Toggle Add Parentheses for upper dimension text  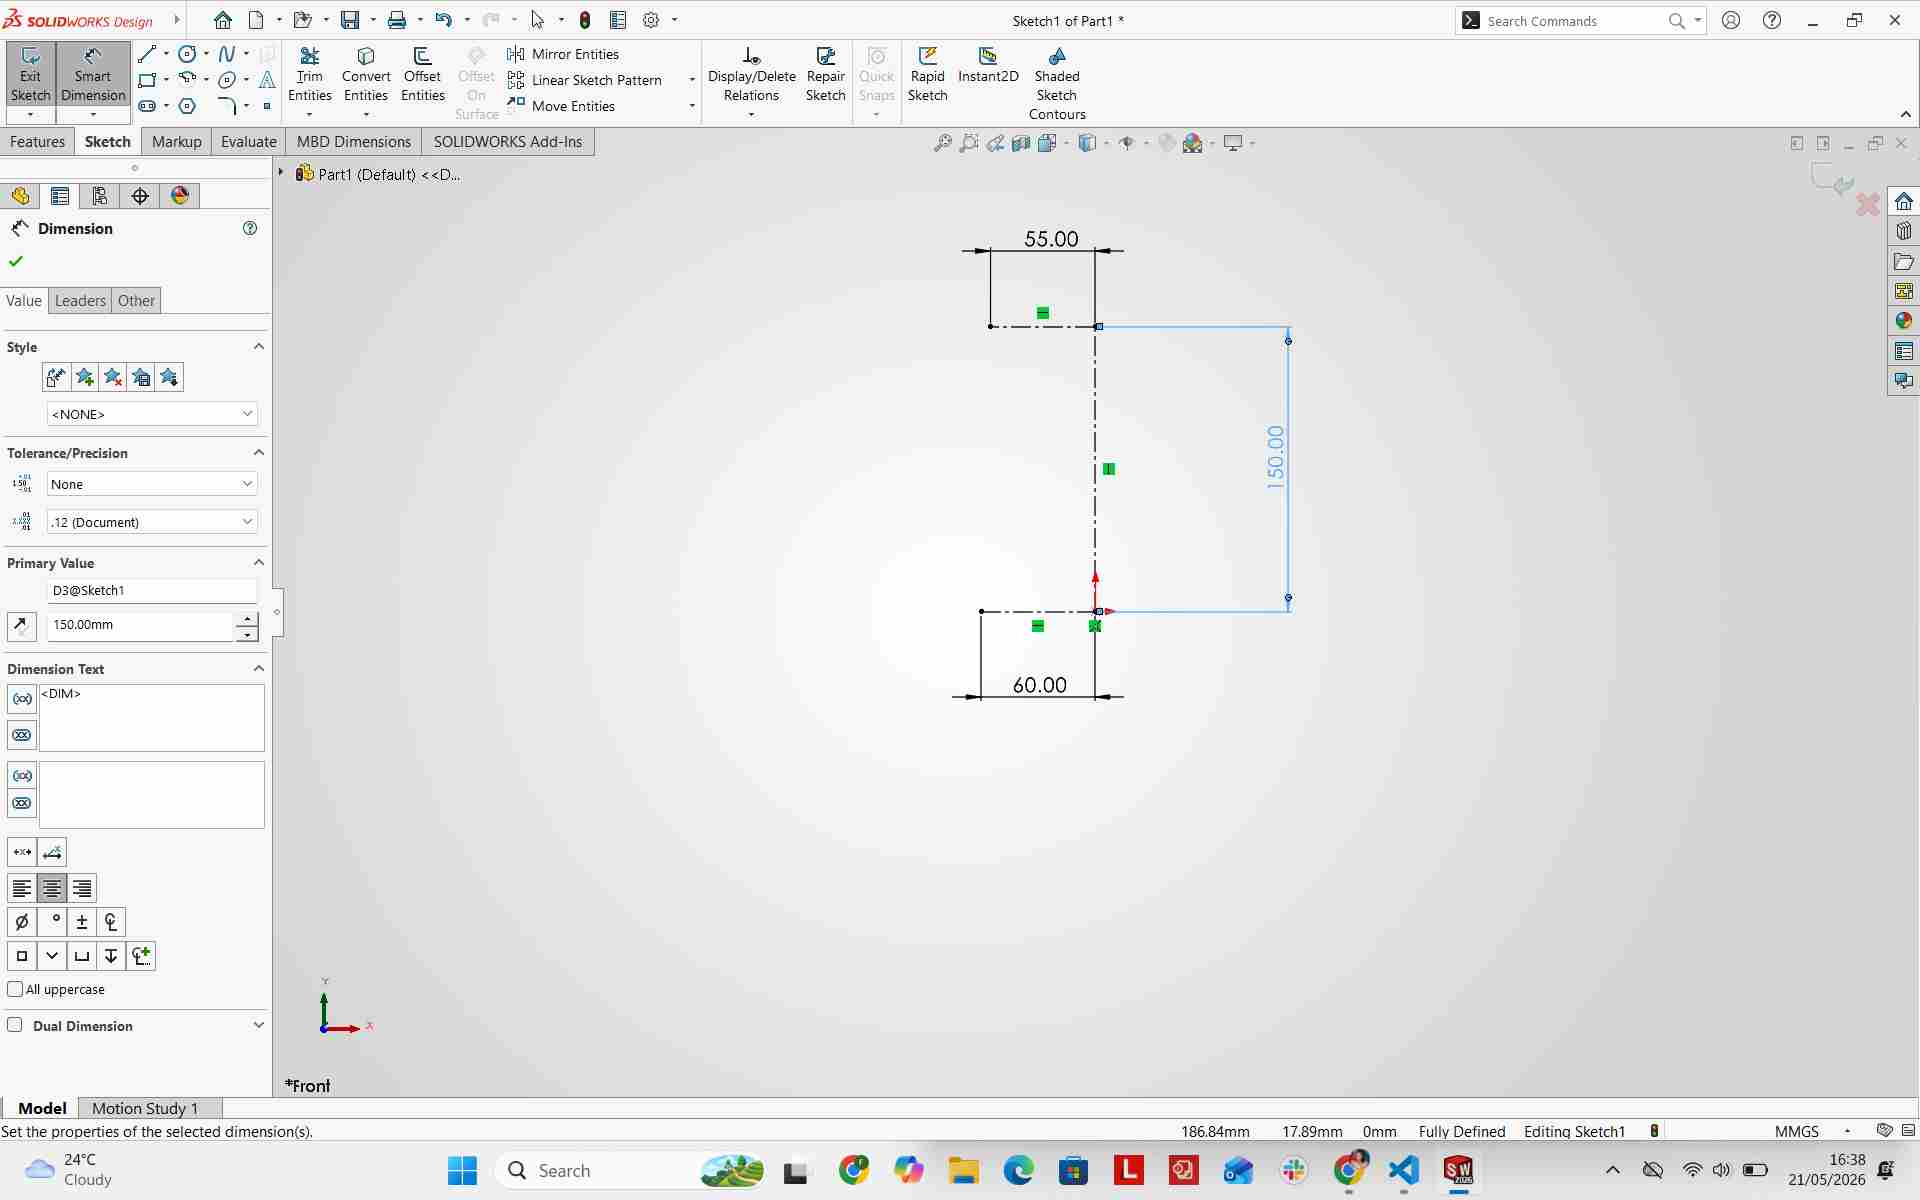click(22, 699)
